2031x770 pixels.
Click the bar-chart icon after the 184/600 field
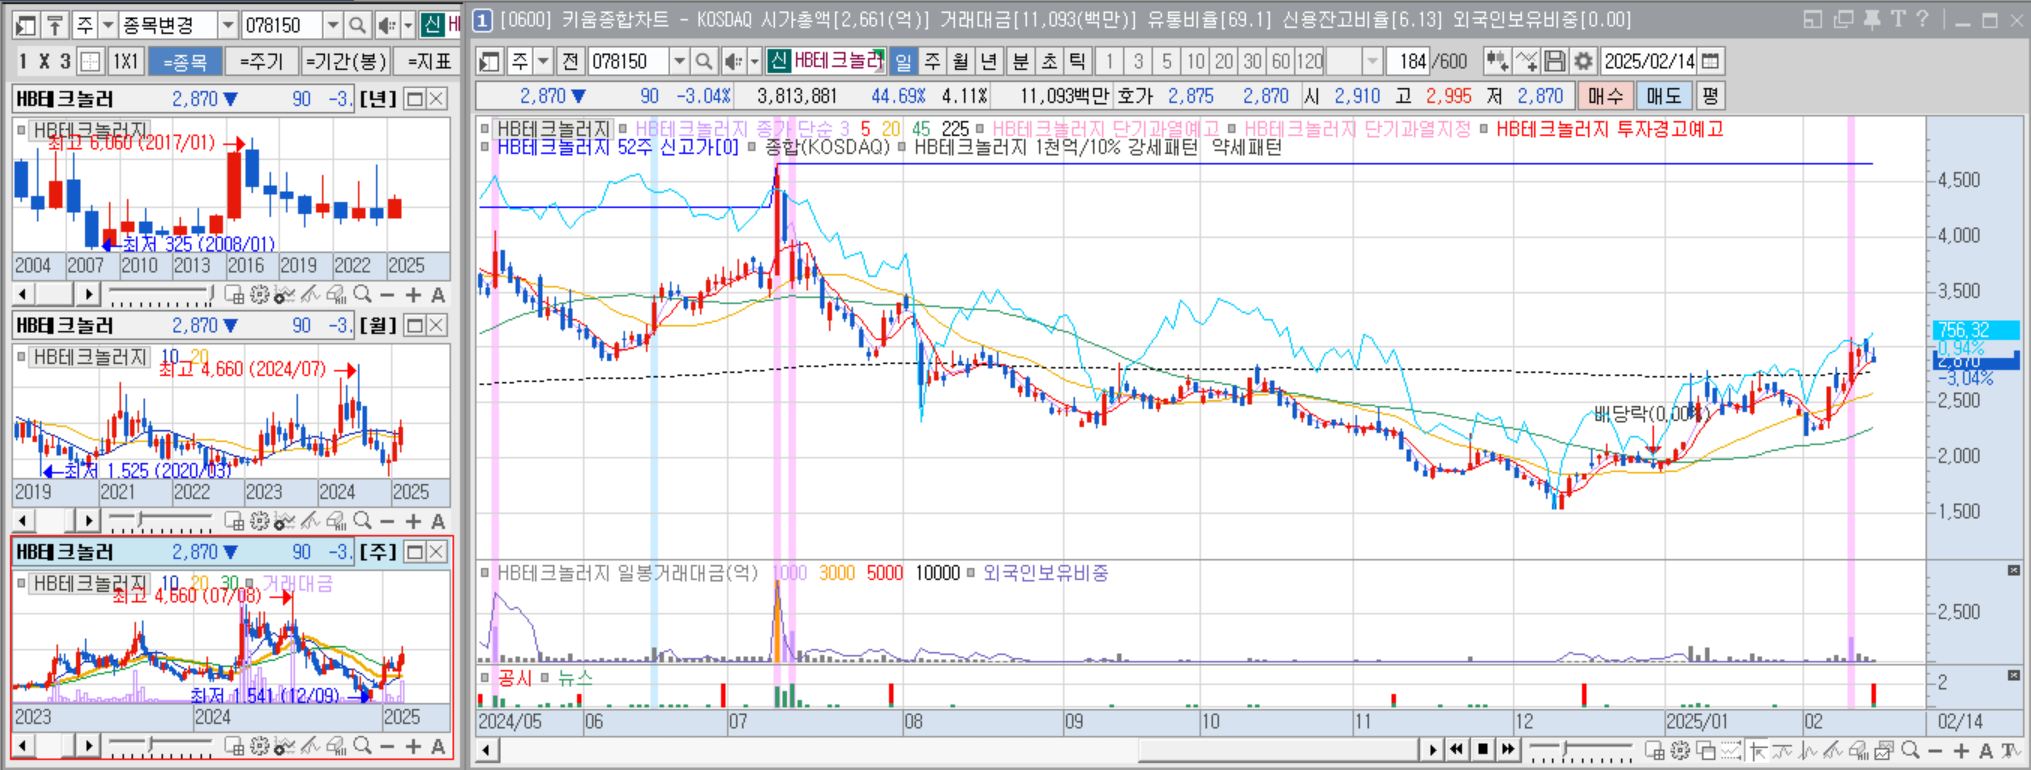(1496, 62)
